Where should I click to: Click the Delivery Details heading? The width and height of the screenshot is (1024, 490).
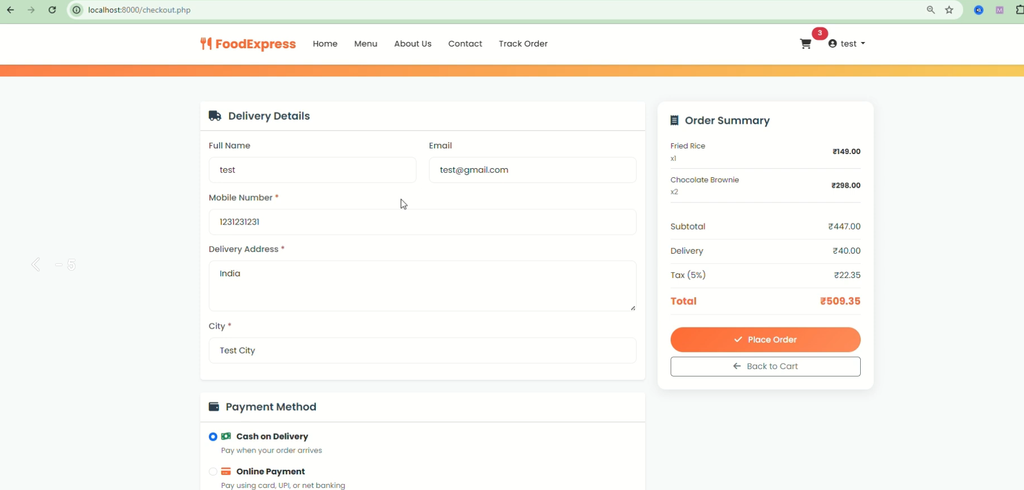click(x=269, y=116)
